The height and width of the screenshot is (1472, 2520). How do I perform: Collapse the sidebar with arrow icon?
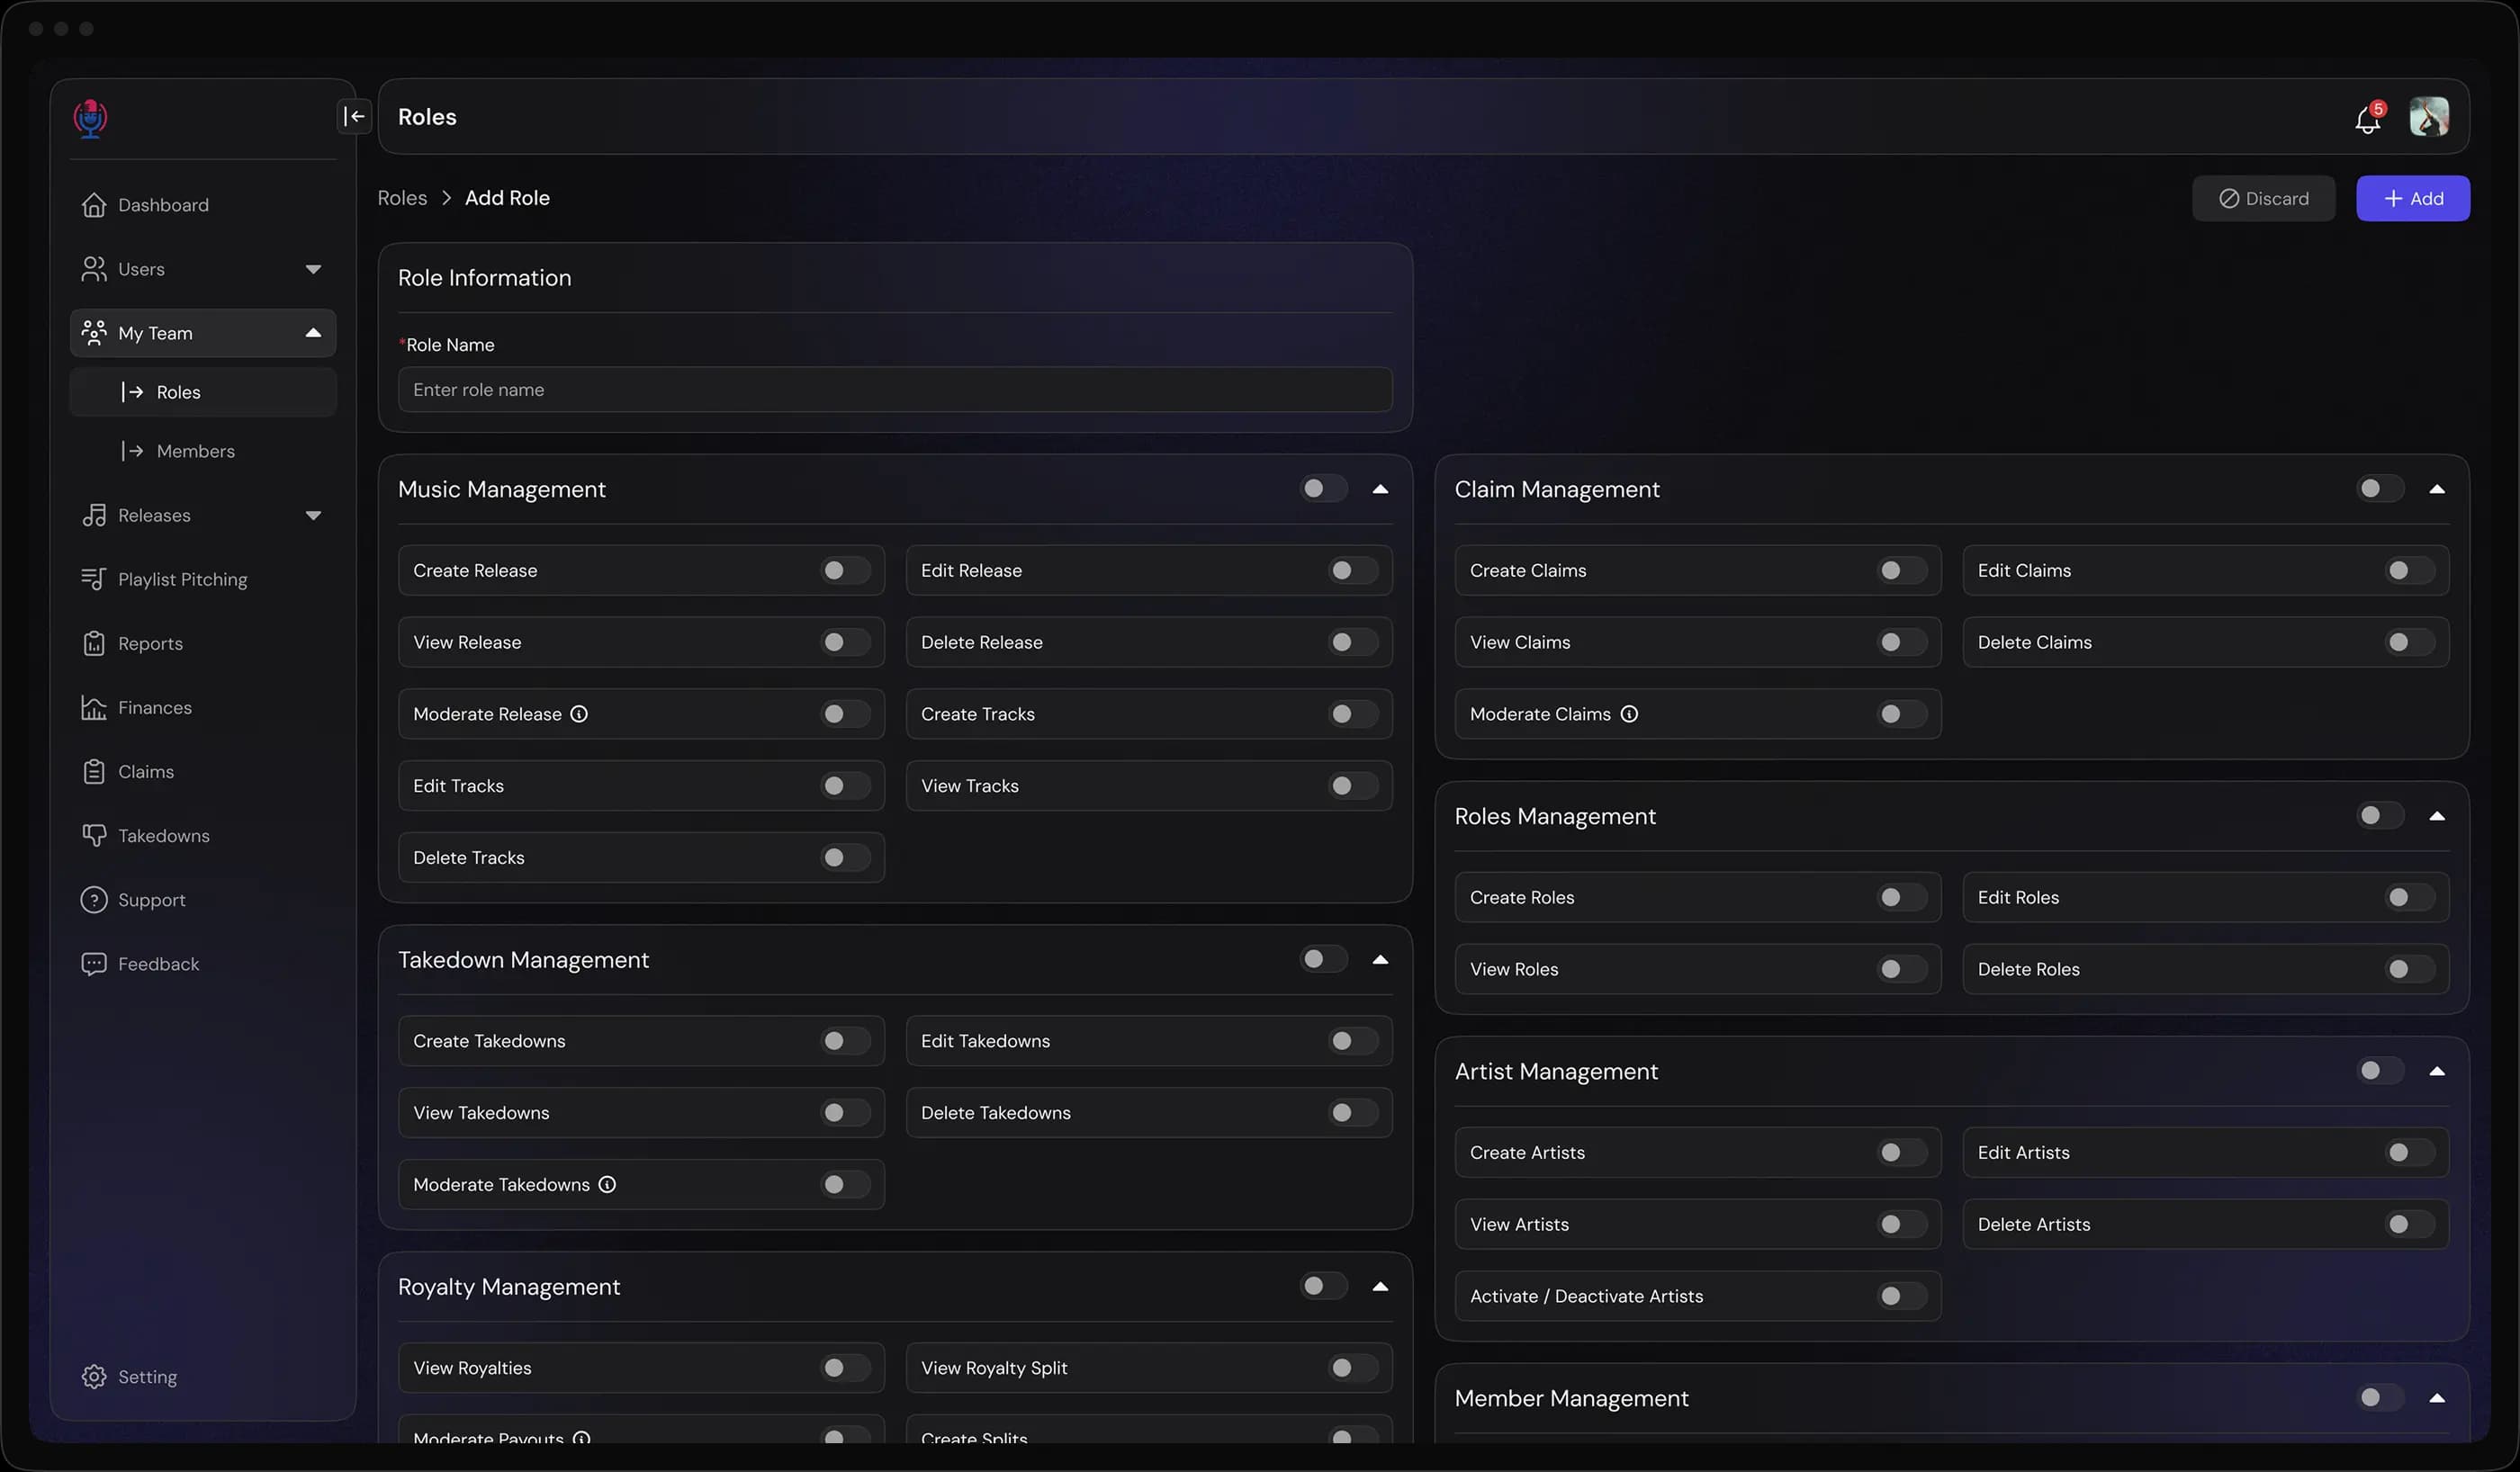(x=354, y=116)
